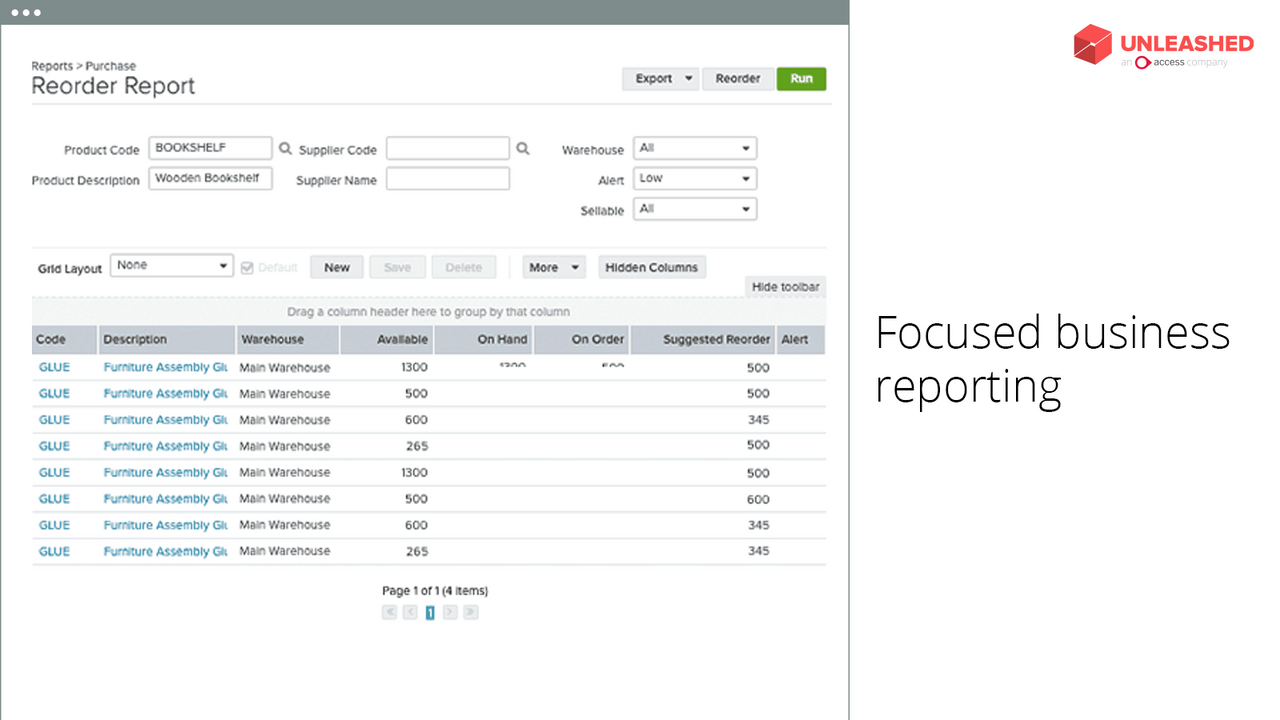Sort by the On Order column header
The height and width of the screenshot is (720, 1280).
[582, 340]
